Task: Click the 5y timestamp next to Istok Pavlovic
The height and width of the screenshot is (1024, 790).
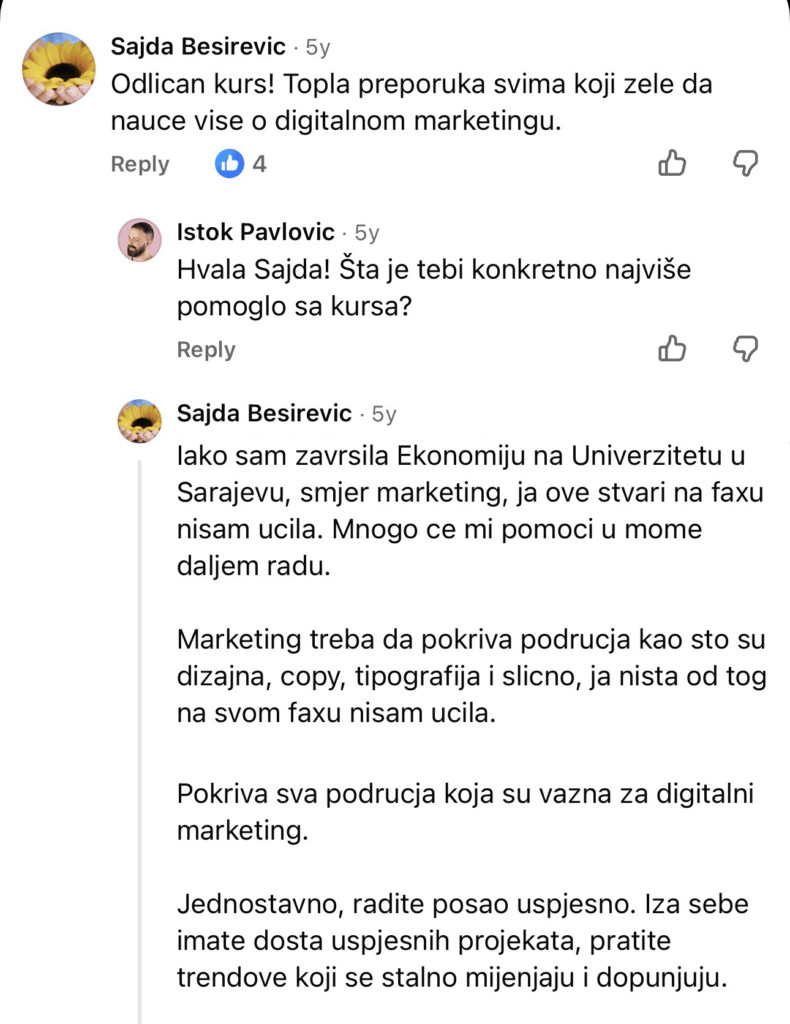Action: click(367, 233)
